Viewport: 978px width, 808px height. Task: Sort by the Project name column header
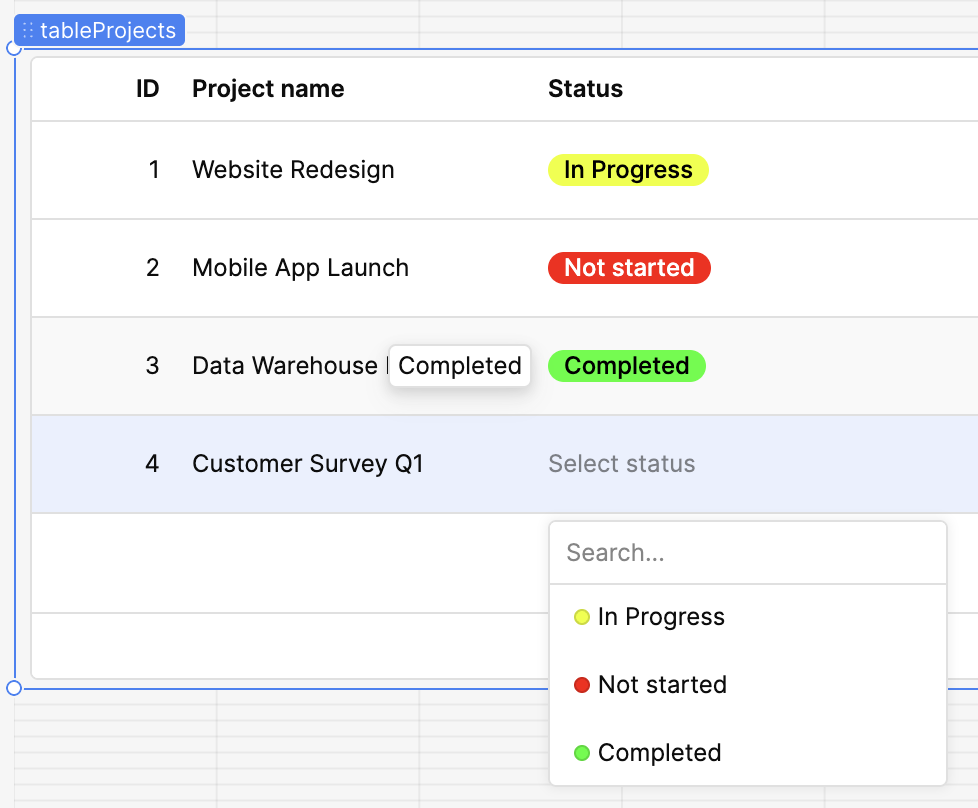[268, 89]
